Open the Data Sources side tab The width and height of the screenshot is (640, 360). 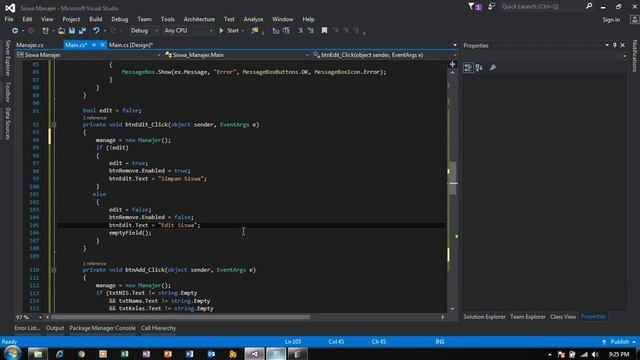(x=7, y=123)
